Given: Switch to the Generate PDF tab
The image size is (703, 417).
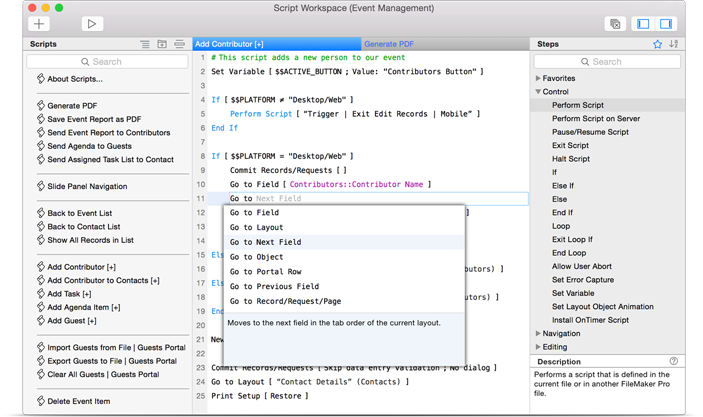Looking at the screenshot, I should tap(389, 44).
